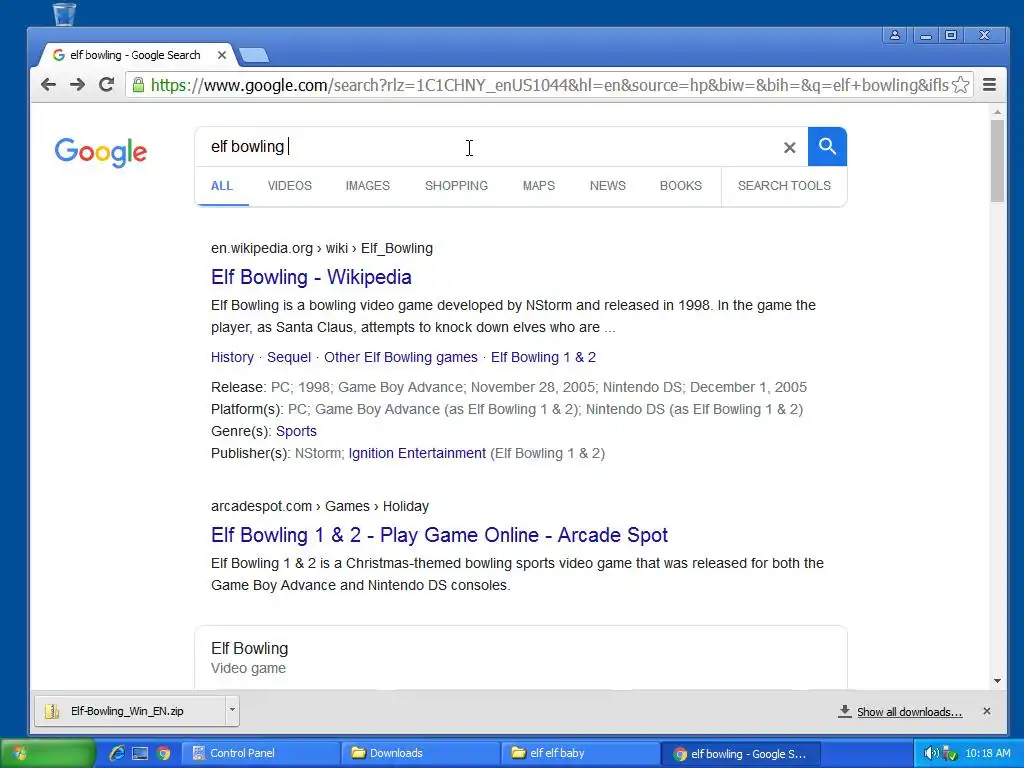Click the scrollbar down arrow
Viewport: 1024px width, 768px height.
click(x=997, y=680)
